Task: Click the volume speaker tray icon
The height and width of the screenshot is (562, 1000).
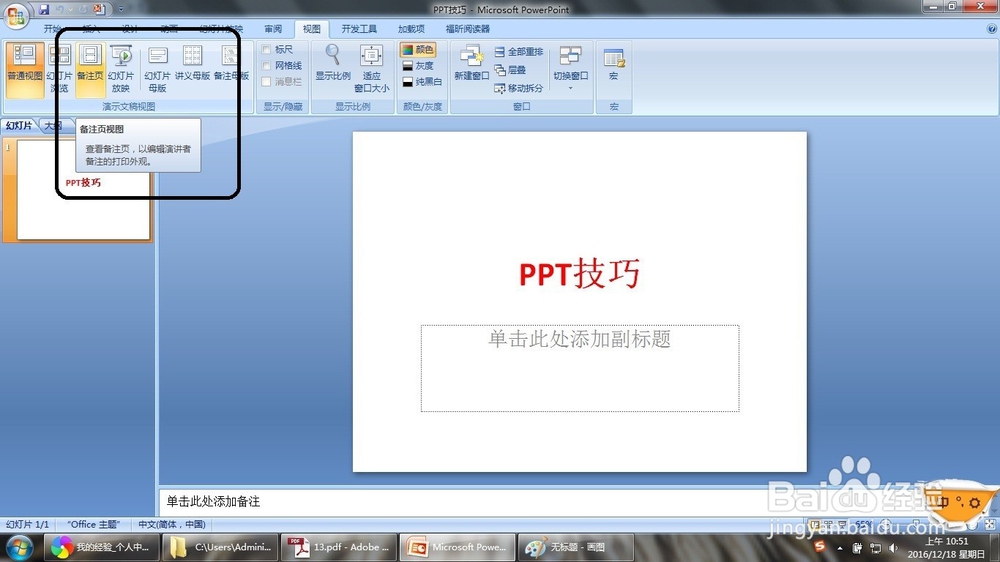Action: coord(893,548)
